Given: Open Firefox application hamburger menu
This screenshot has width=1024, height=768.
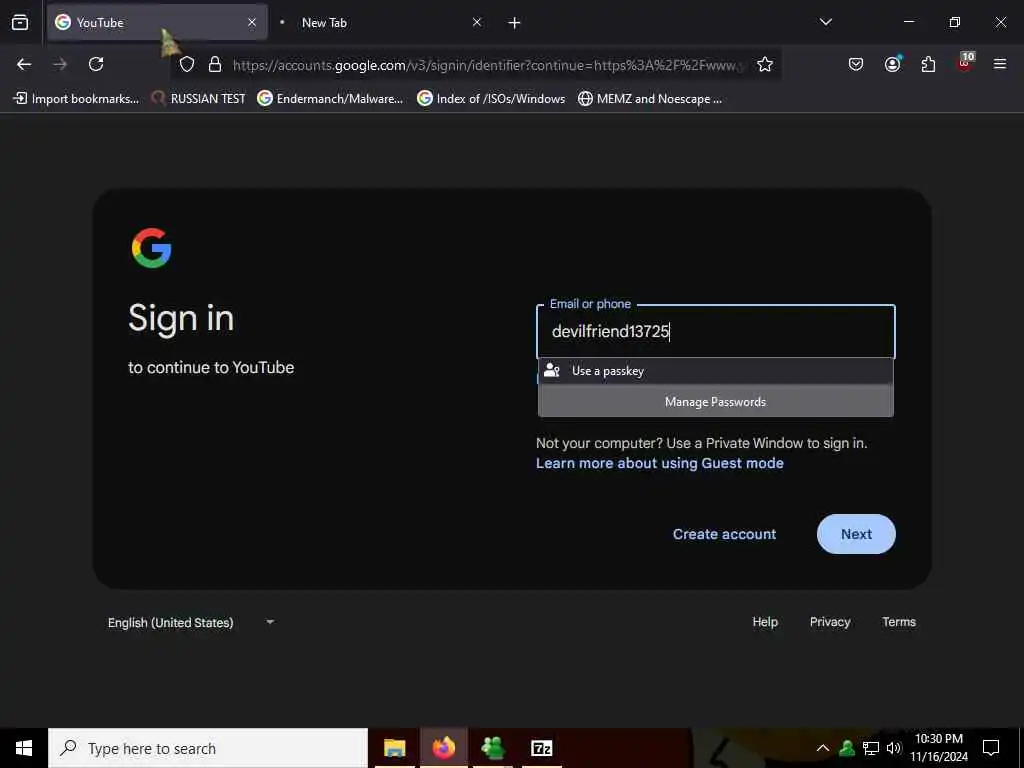Looking at the screenshot, I should pyautogui.click(x=1000, y=64).
